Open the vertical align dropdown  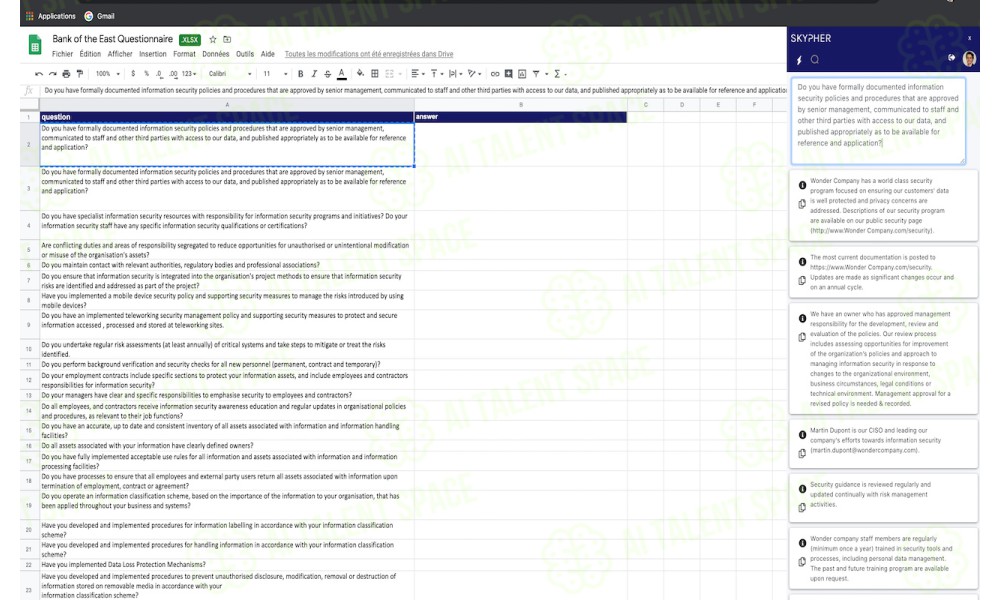tap(437, 74)
